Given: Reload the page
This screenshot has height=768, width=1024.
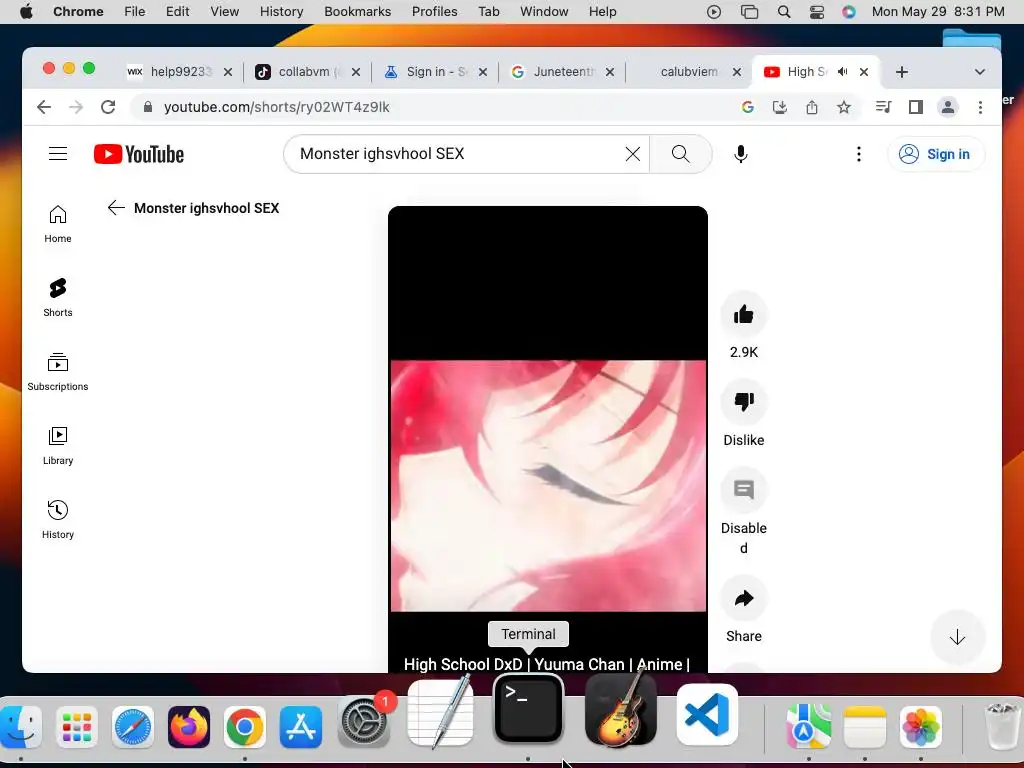Looking at the screenshot, I should tap(108, 107).
